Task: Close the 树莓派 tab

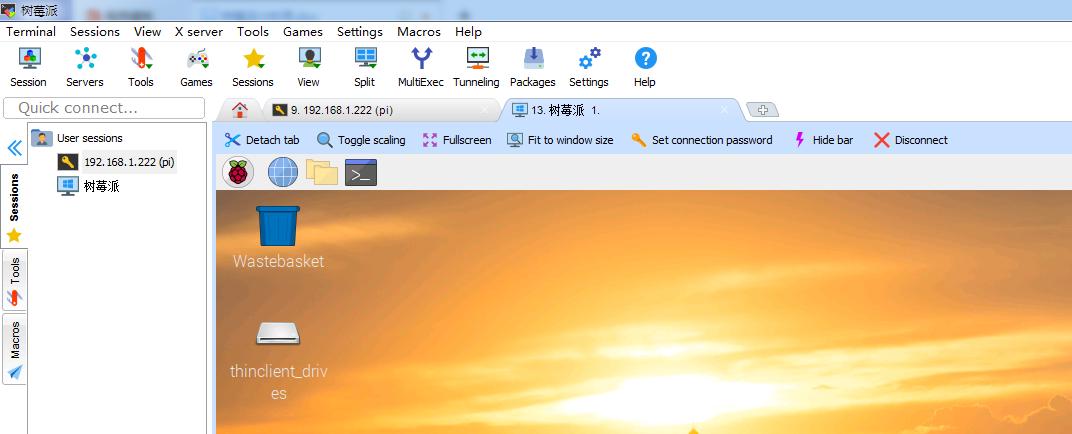Action: point(724,109)
